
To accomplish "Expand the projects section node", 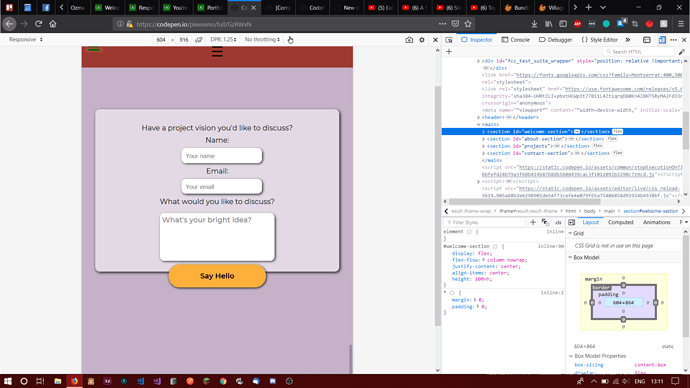I will tap(484, 146).
